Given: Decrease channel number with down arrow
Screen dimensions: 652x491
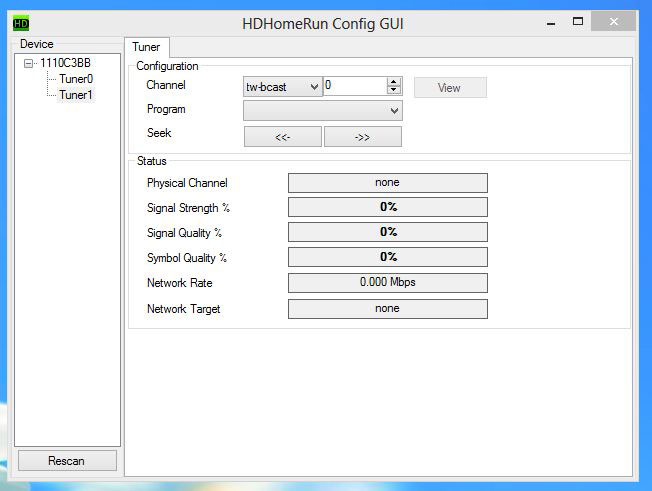Looking at the screenshot, I should 393,90.
